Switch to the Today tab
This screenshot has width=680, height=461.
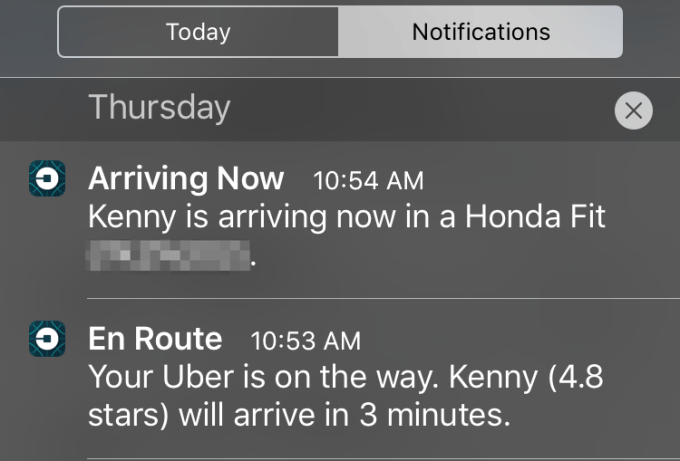coord(198,32)
